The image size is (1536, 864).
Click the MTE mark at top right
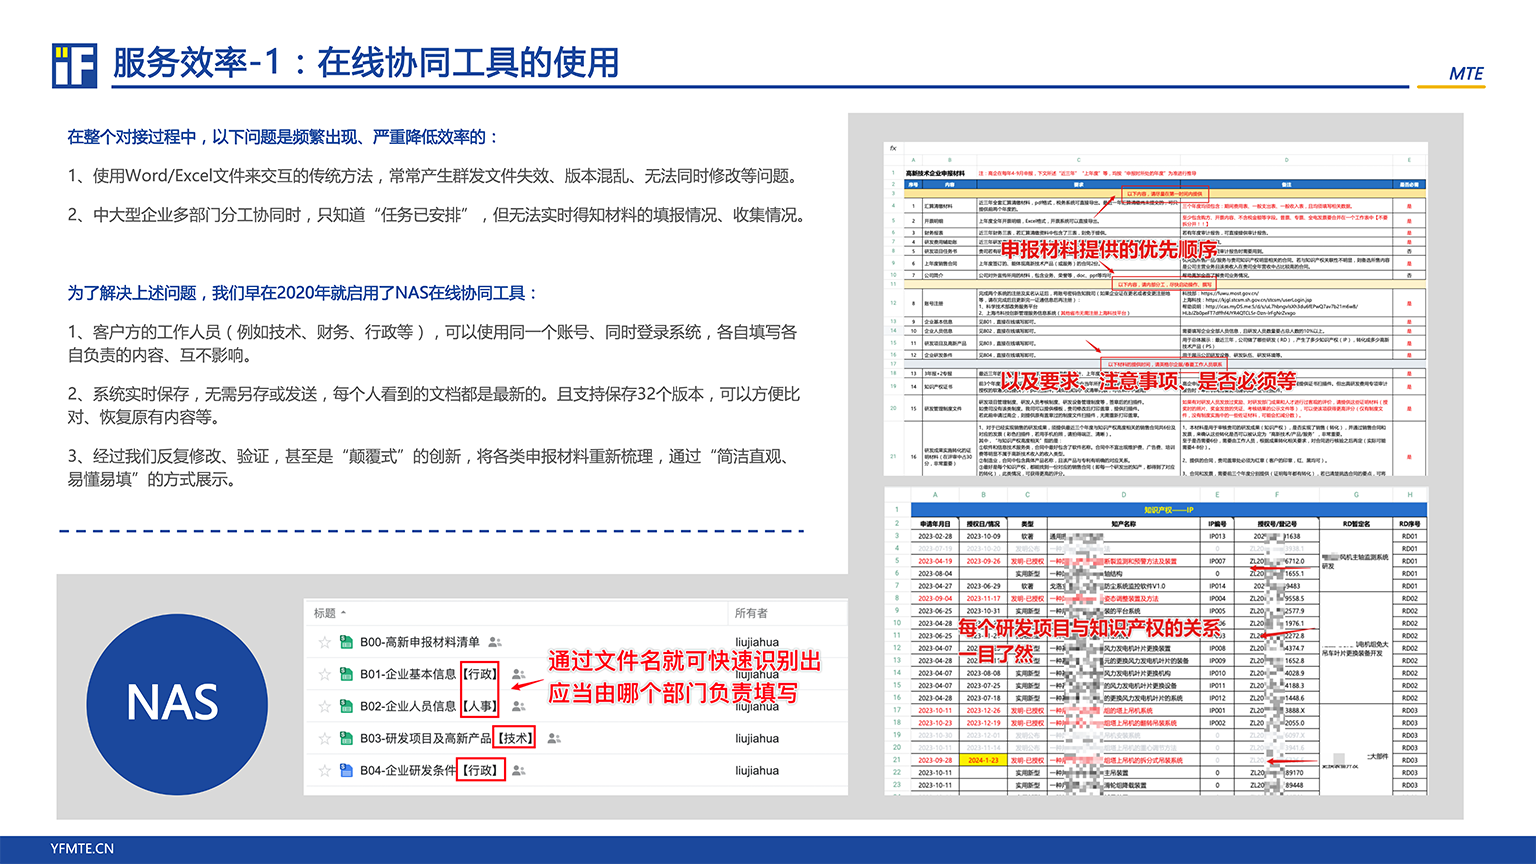point(1466,73)
